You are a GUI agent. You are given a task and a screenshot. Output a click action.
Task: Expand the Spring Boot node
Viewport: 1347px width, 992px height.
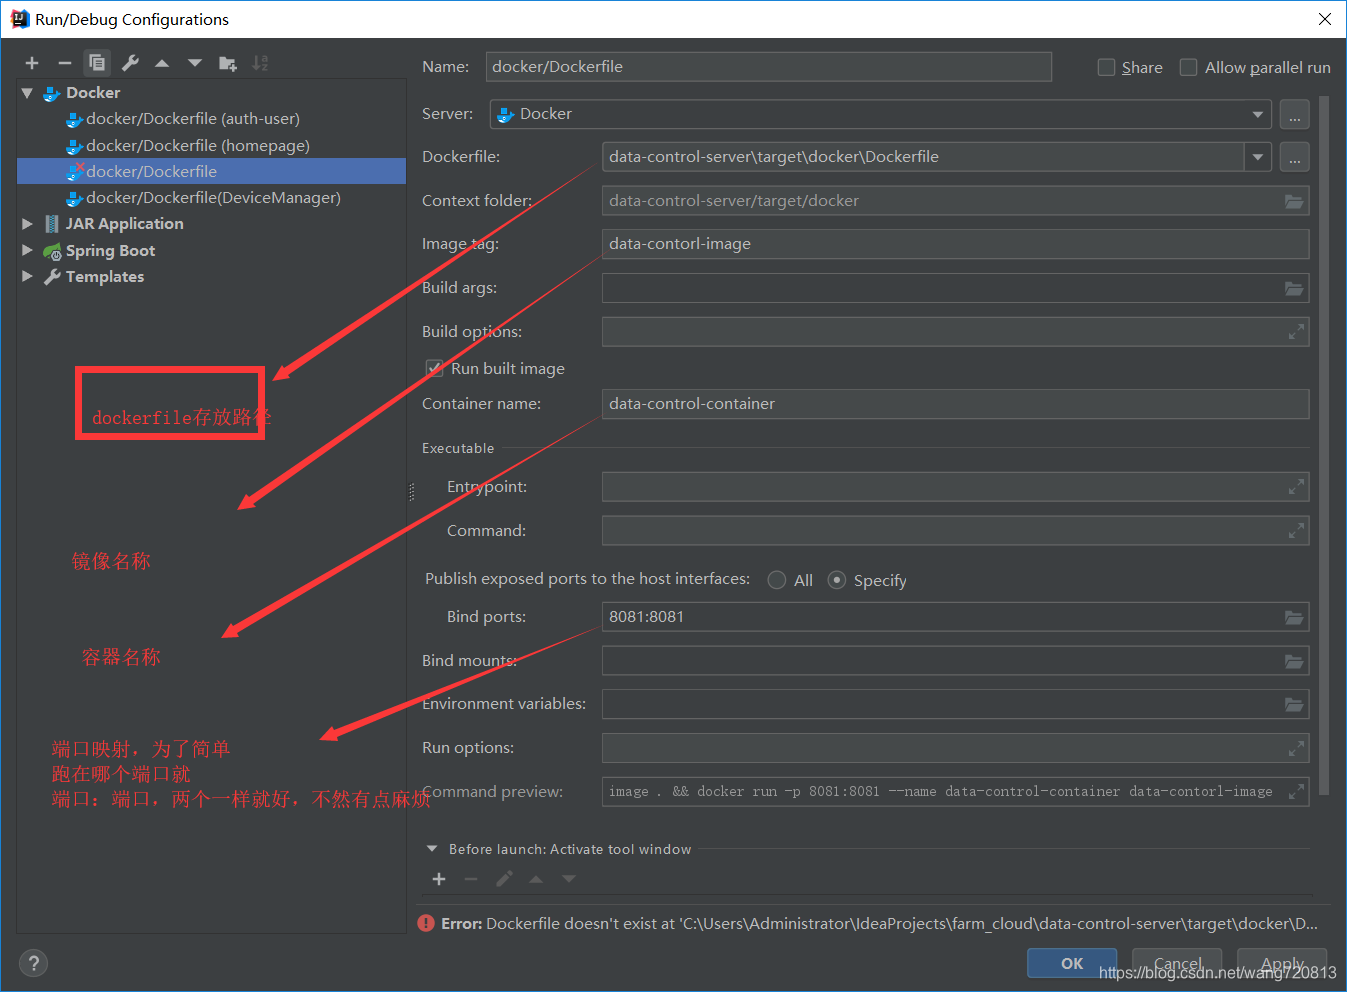tap(27, 250)
